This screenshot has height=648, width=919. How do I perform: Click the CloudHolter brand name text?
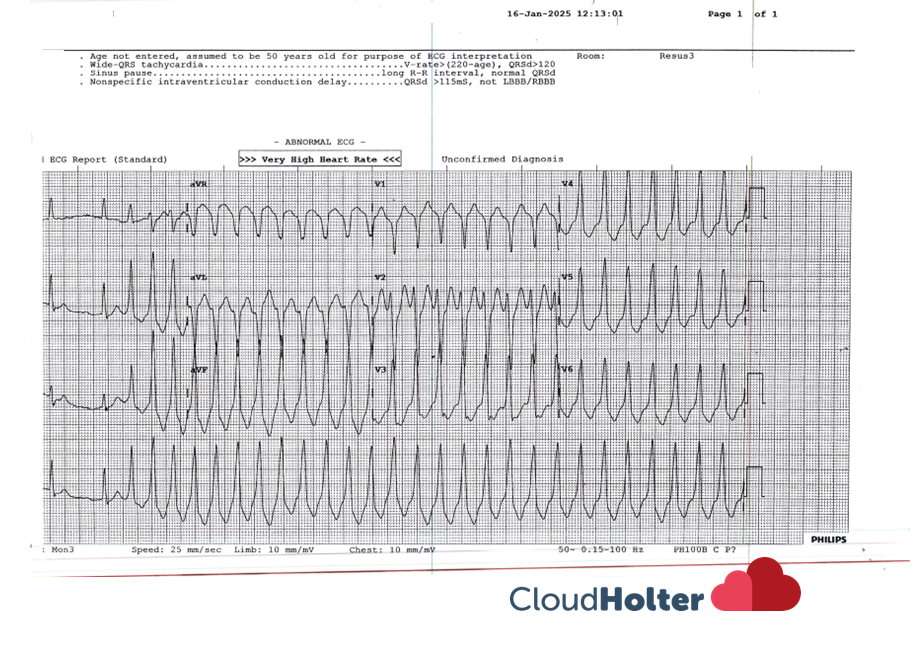(x=606, y=599)
